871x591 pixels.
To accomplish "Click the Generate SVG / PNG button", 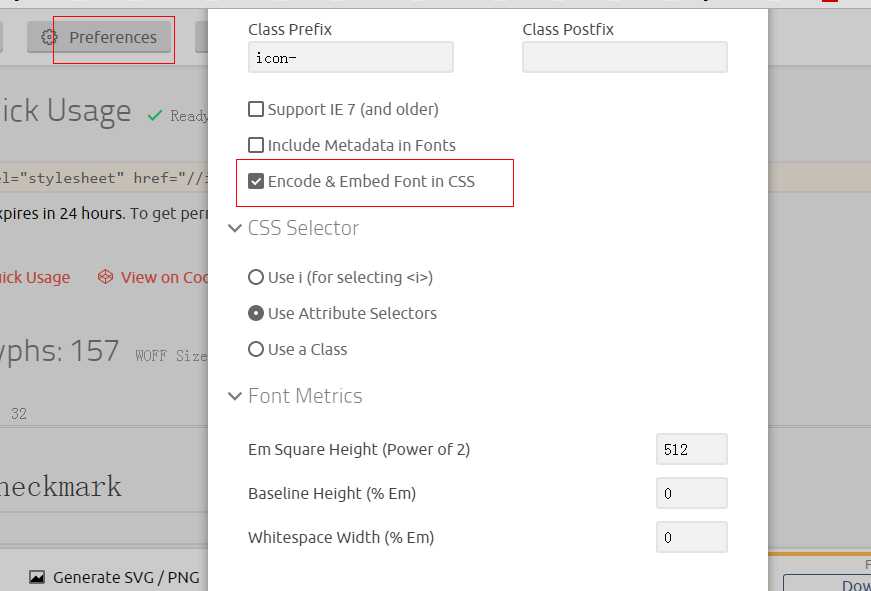I will click(x=114, y=578).
